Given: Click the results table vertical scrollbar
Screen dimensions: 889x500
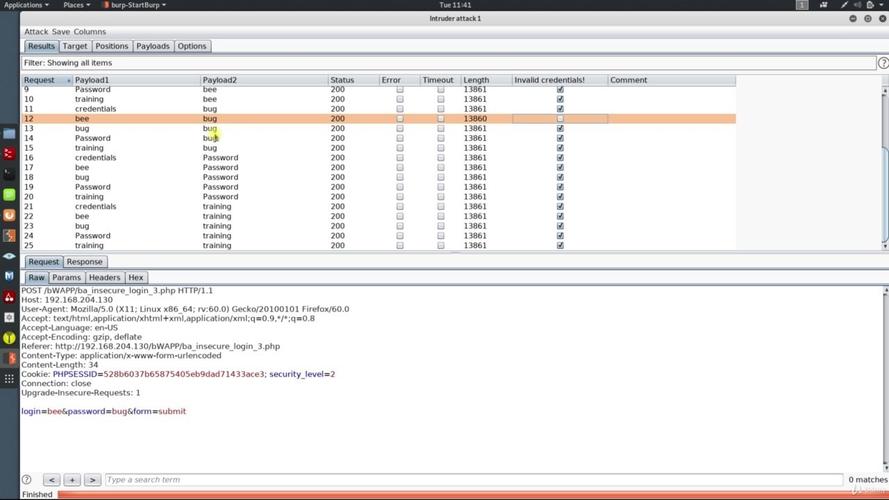Looking at the screenshot, I should [885, 168].
